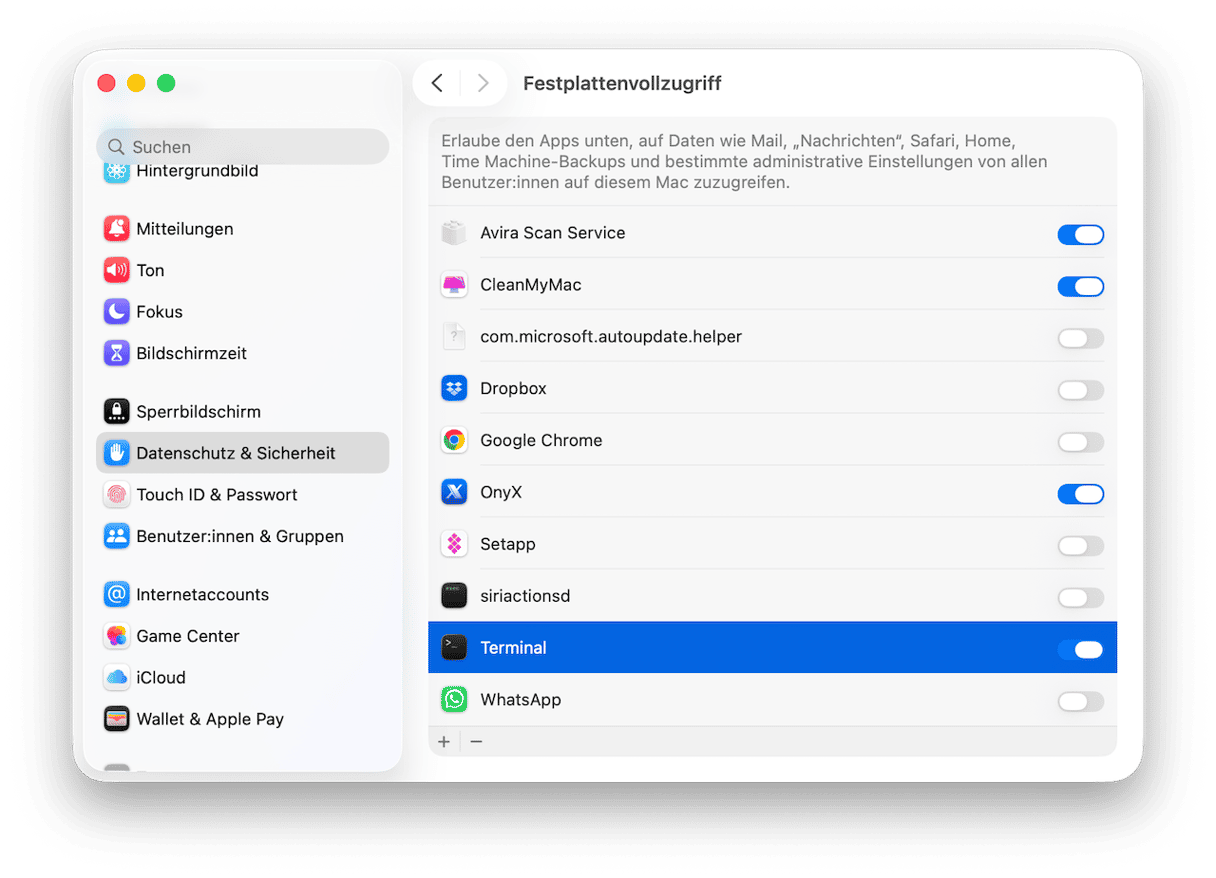
Task: Enable the Setapp toggle
Action: pos(1081,546)
